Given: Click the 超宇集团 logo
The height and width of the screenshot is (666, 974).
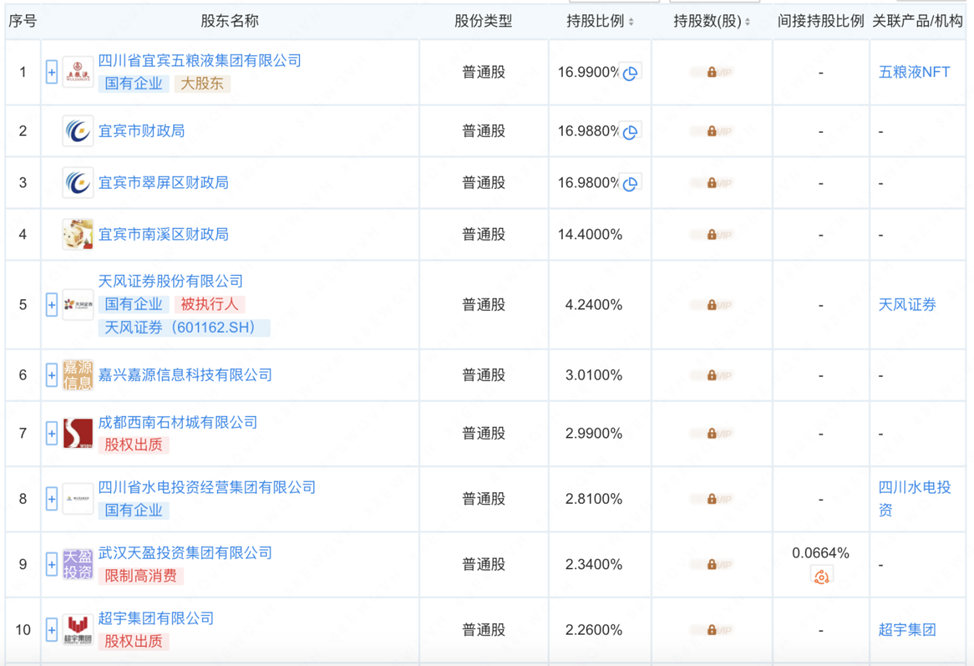Looking at the screenshot, I should point(78,630).
